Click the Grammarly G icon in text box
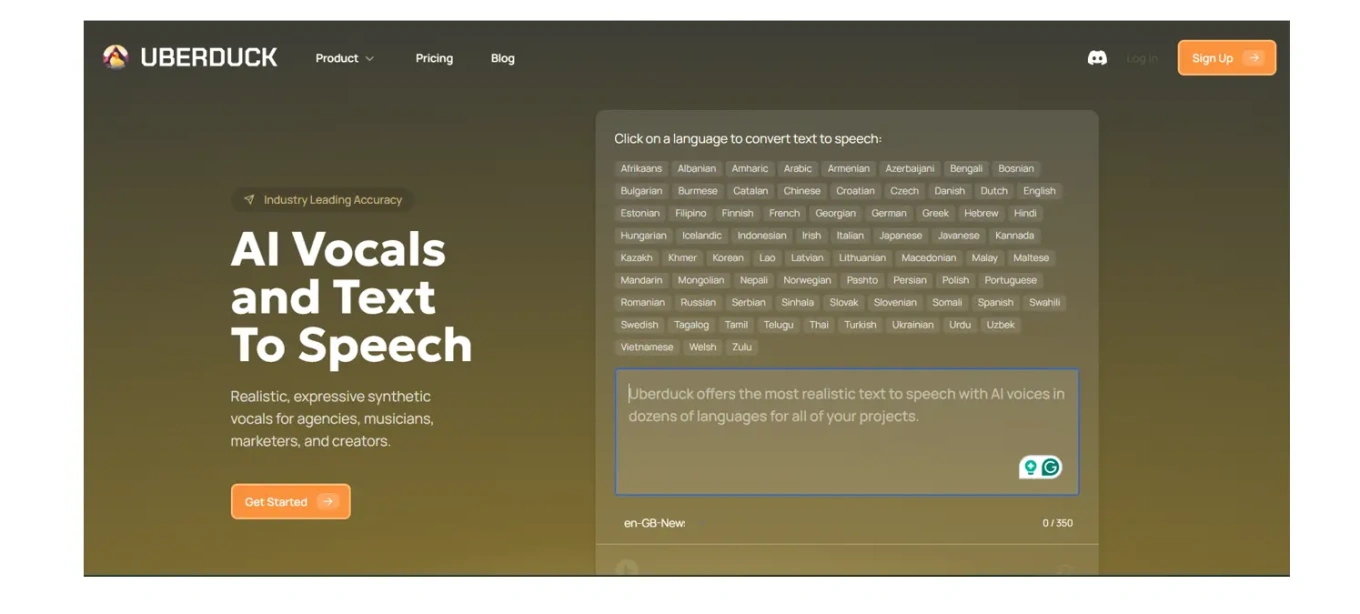This screenshot has width=1360, height=614. [1050, 467]
